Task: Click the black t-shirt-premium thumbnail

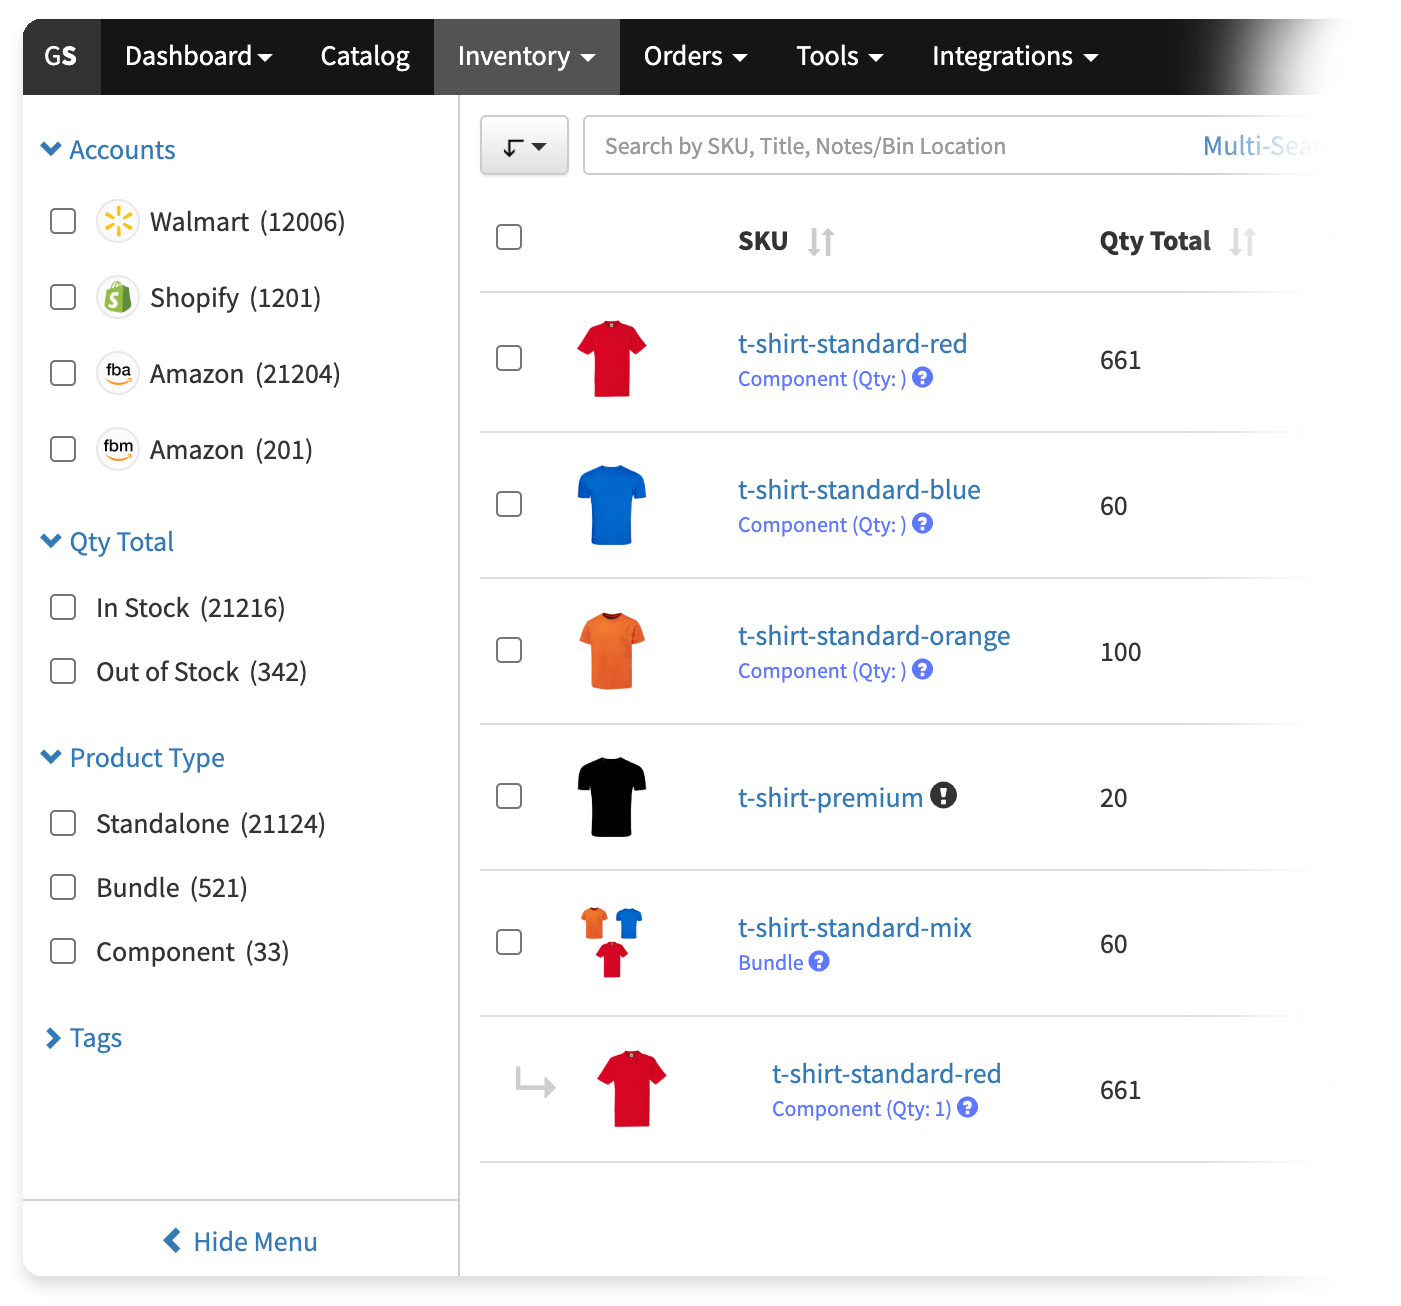Action: 611,797
